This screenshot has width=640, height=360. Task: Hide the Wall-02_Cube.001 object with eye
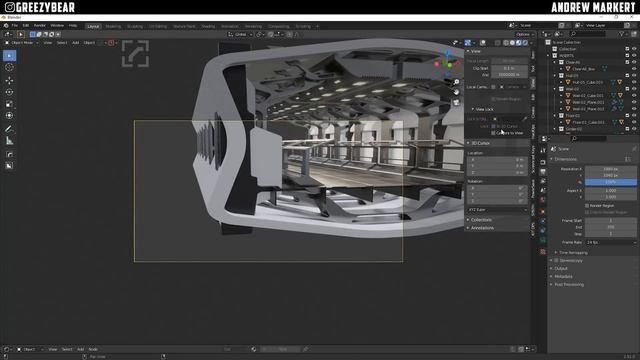pos(634,96)
